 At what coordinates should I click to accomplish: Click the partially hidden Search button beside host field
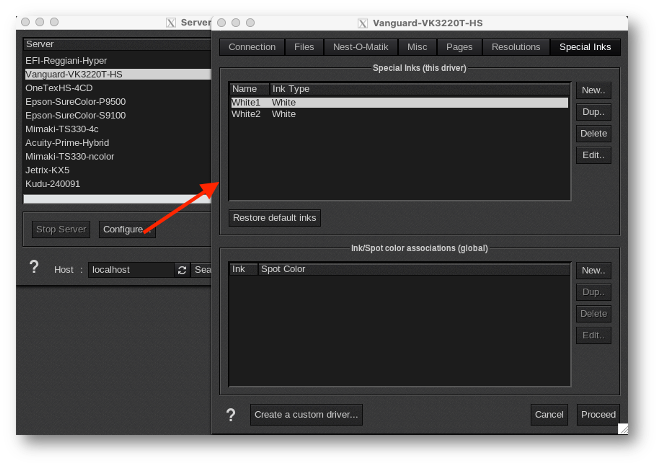[201, 270]
